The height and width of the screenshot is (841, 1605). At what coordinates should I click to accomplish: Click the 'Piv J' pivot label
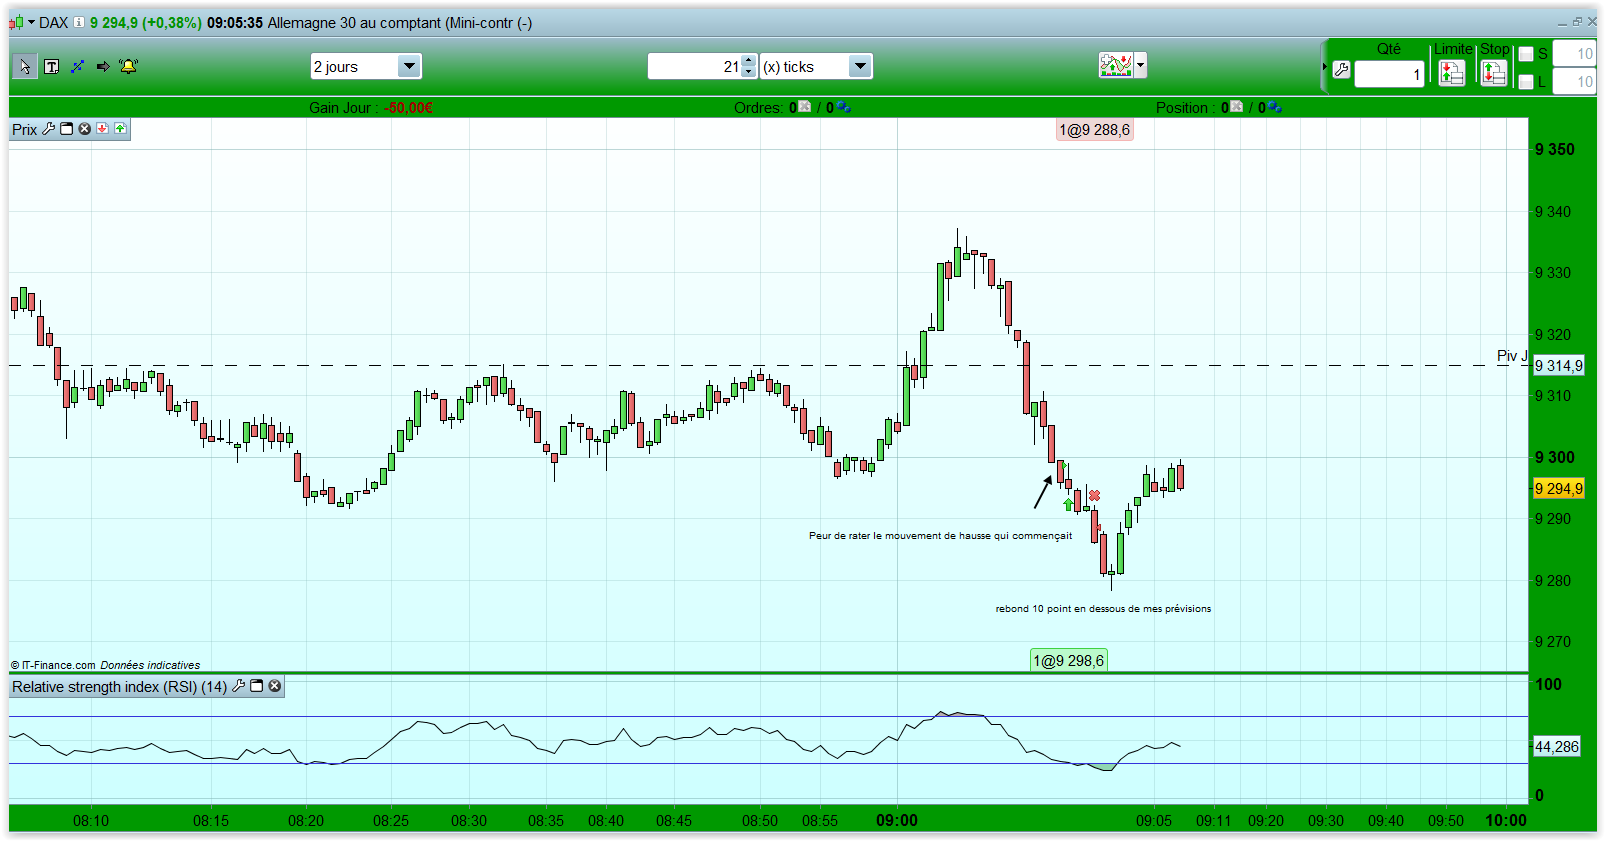pos(1512,356)
